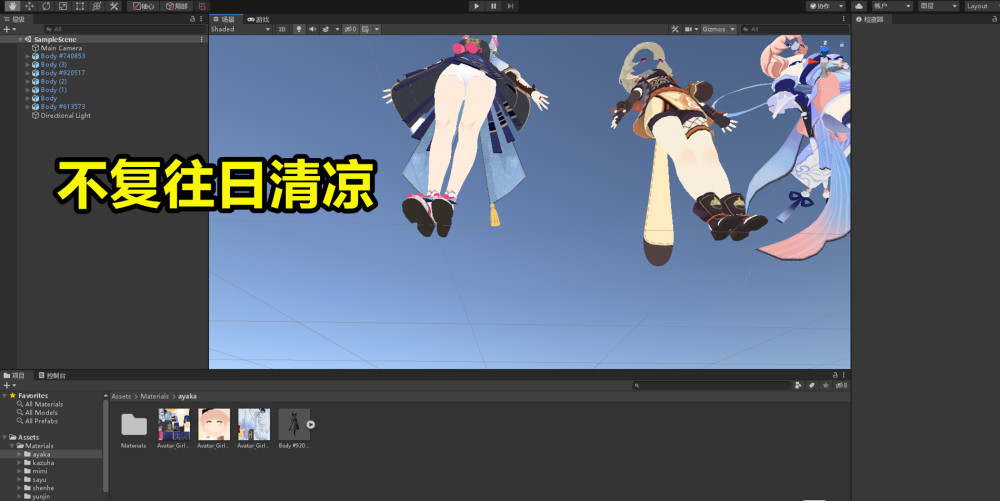1000x501 pixels.
Task: Expand Body (3) in the Hierarchy
Action: (27, 64)
